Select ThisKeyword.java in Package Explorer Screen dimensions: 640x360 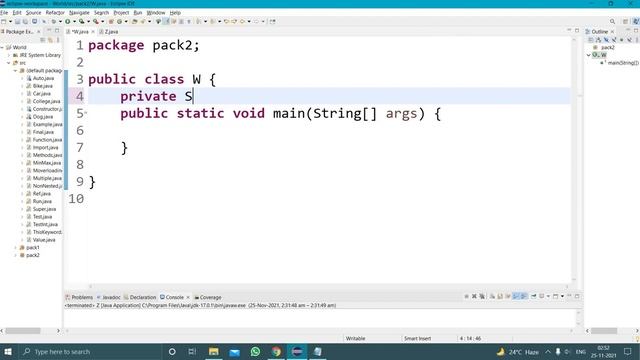44,232
